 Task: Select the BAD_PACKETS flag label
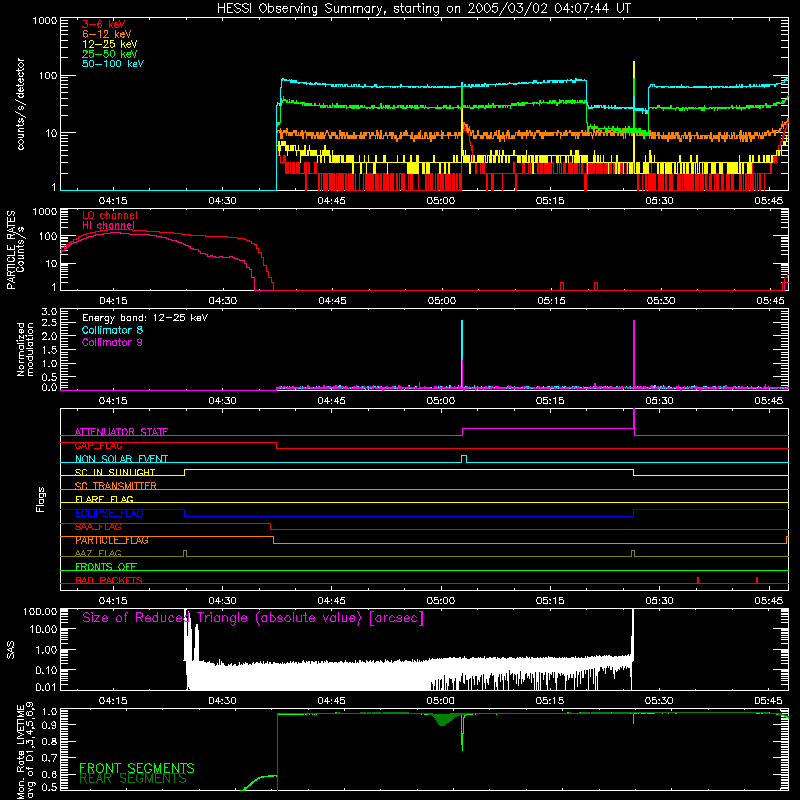pyautogui.click(x=109, y=580)
